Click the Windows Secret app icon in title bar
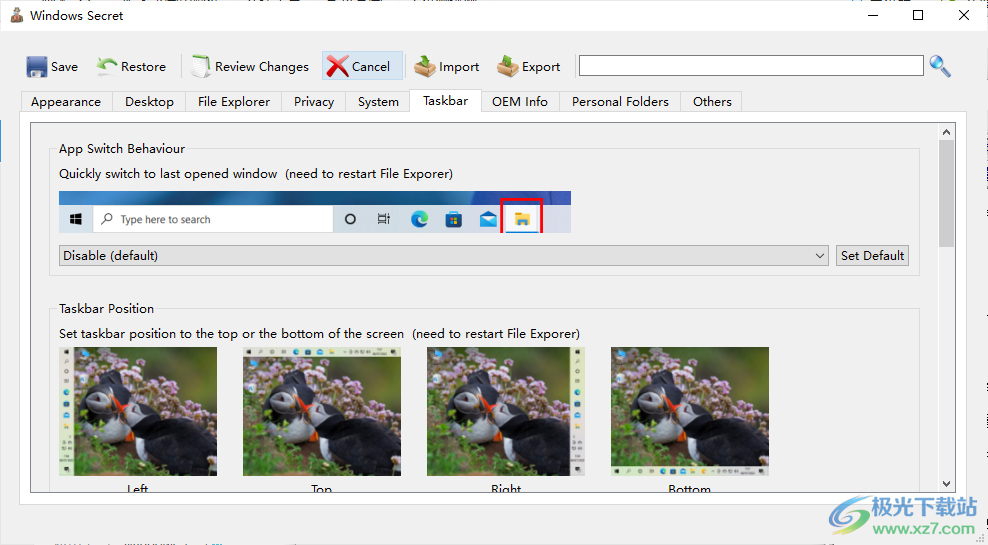Screen dimensions: 988x545 pyautogui.click(x=16, y=16)
